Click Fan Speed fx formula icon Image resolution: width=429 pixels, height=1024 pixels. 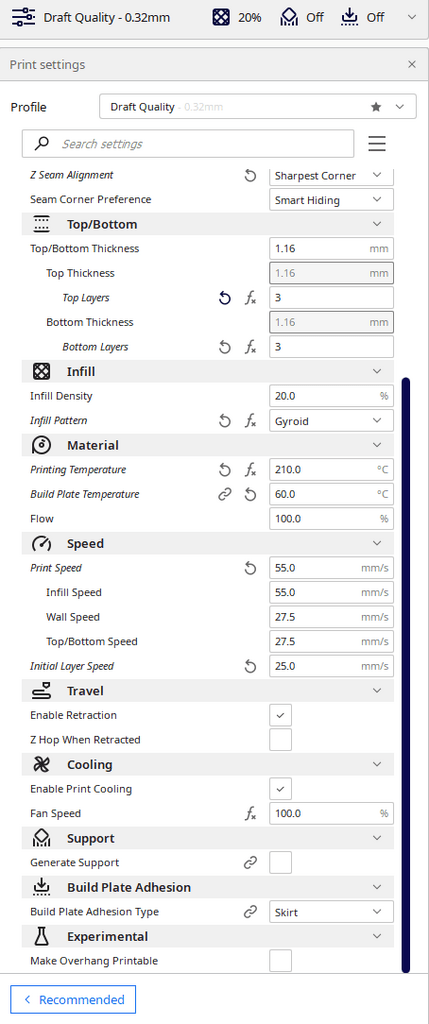pyautogui.click(x=251, y=814)
